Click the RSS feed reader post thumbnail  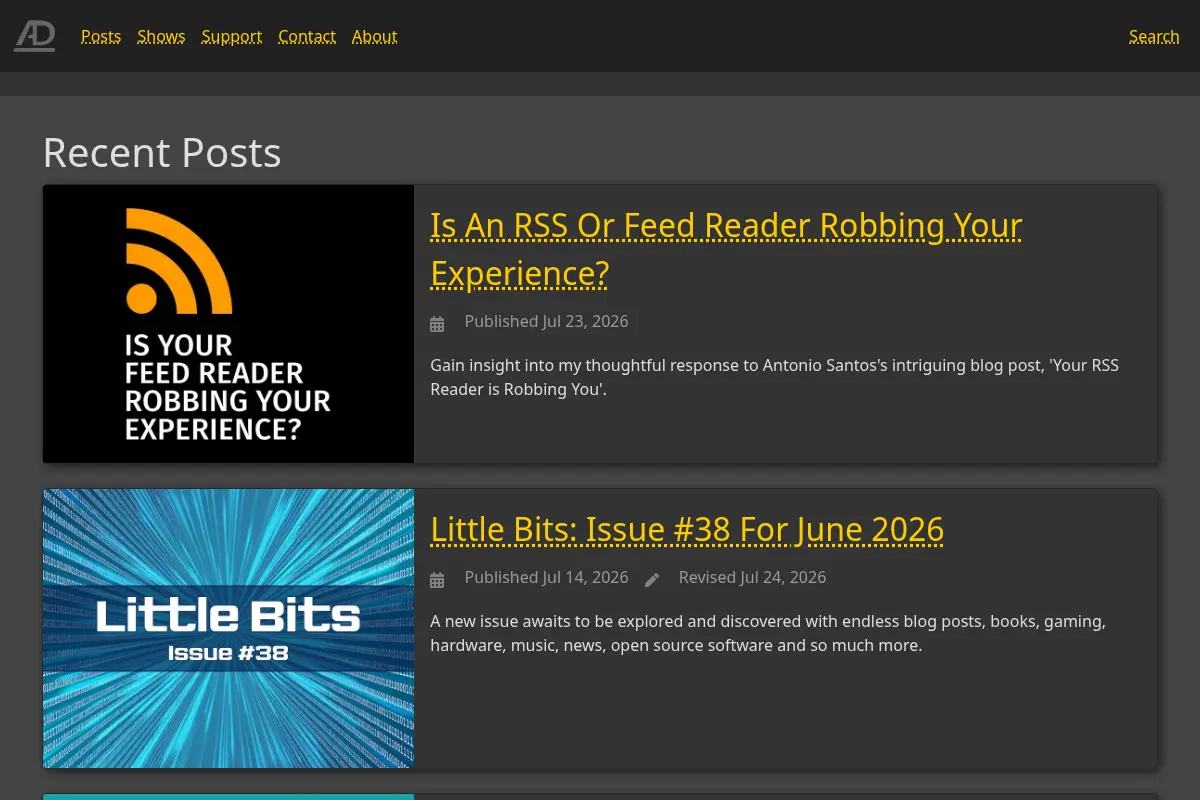[228, 324]
